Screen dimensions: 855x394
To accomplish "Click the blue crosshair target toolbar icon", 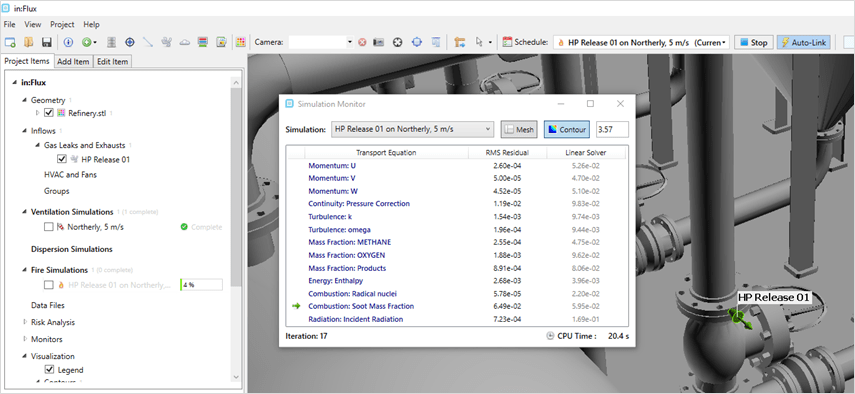I will coord(130,42).
